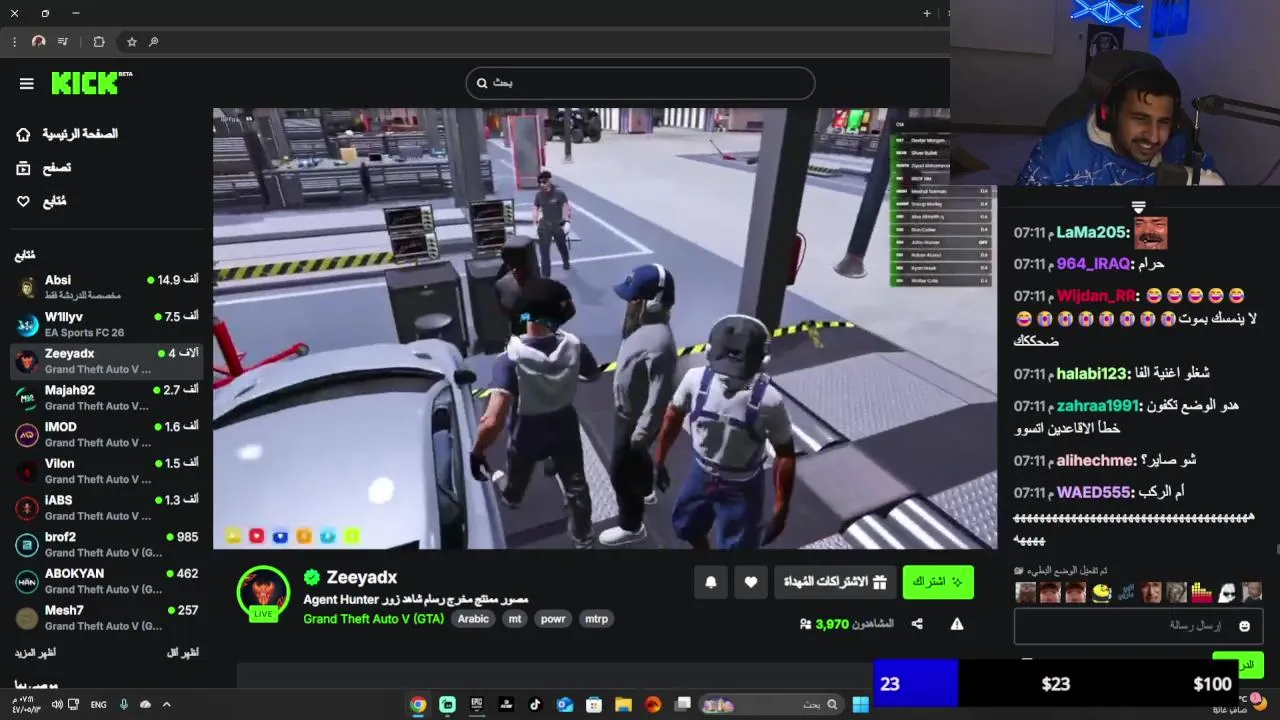The image size is (1280, 720).
Task: Select the Arabic stream tag
Action: (473, 619)
